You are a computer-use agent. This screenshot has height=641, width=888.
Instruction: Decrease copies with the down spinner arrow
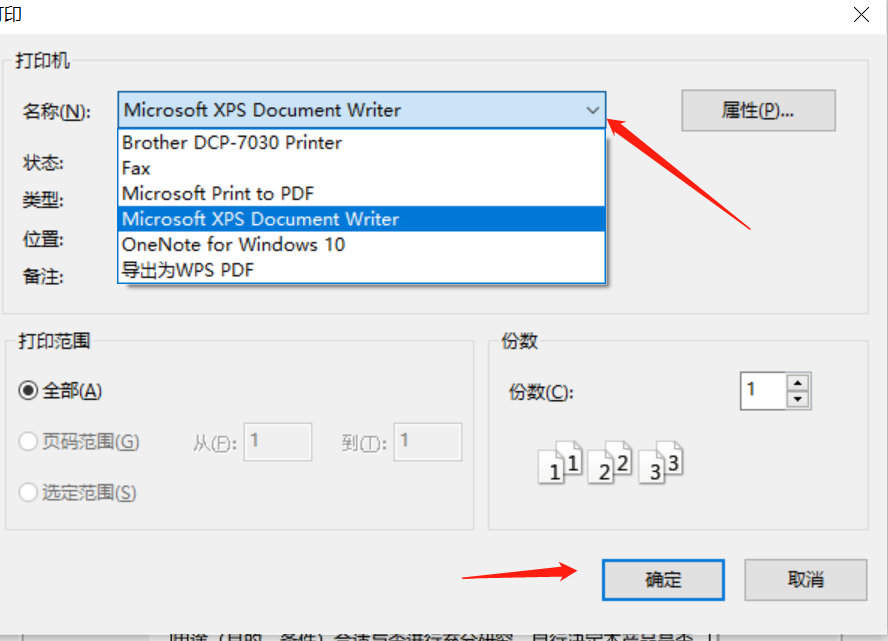click(798, 399)
